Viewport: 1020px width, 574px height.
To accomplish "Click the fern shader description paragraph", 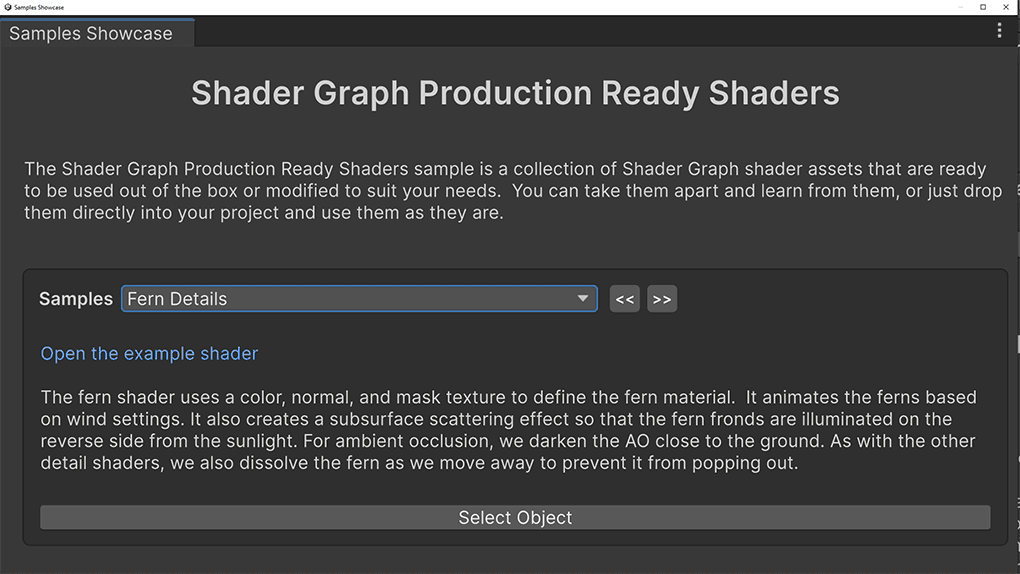I will [x=508, y=430].
